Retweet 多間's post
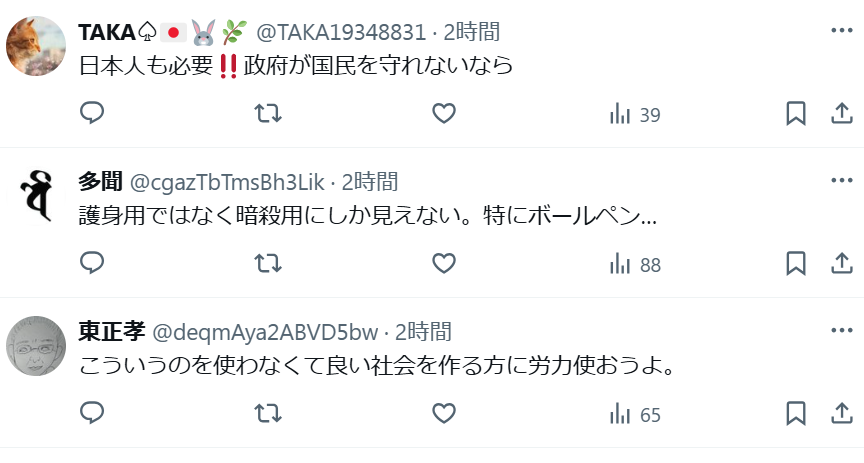Viewport: 864px width, 463px height. coord(268,263)
